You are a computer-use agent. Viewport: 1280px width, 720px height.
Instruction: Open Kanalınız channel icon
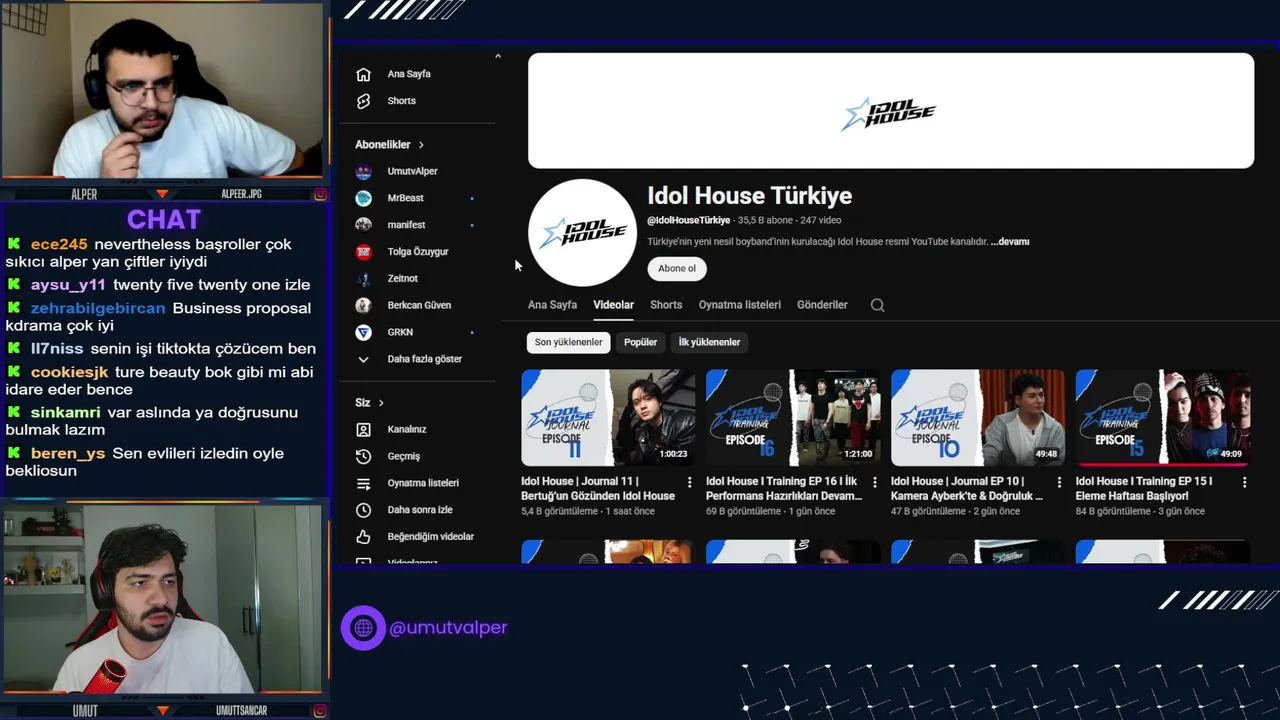[x=364, y=429]
